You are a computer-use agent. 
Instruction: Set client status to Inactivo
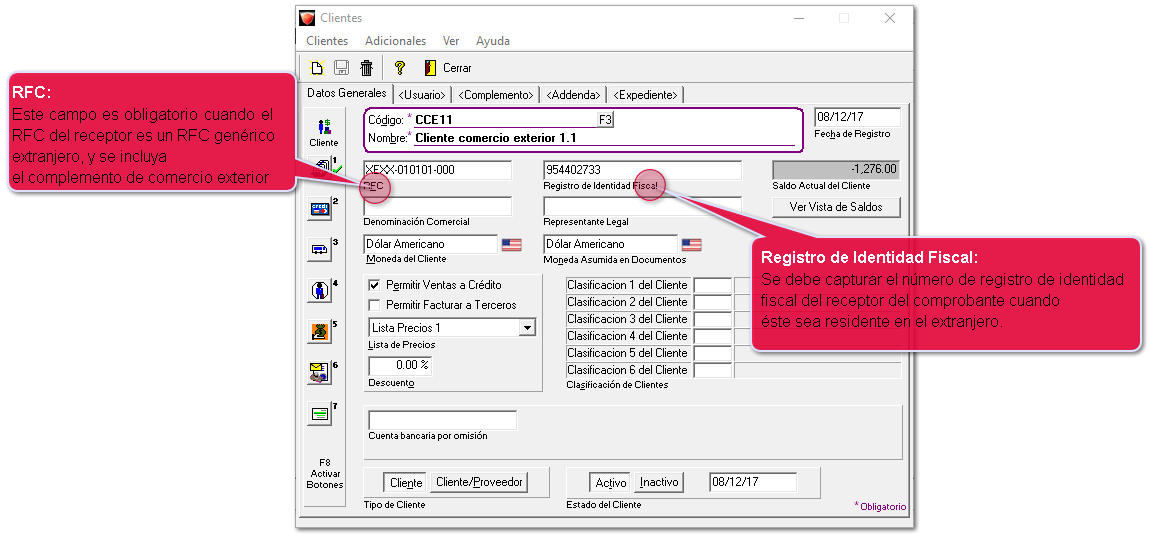pos(659,483)
